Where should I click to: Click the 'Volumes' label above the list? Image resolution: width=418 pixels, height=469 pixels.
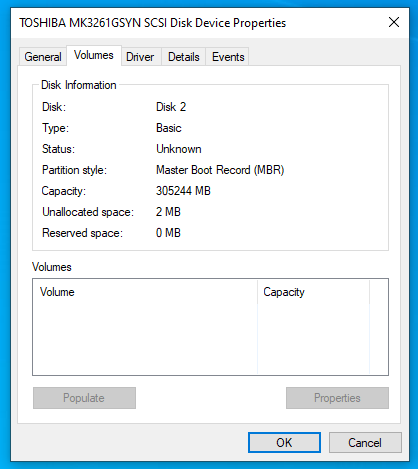[52, 267]
